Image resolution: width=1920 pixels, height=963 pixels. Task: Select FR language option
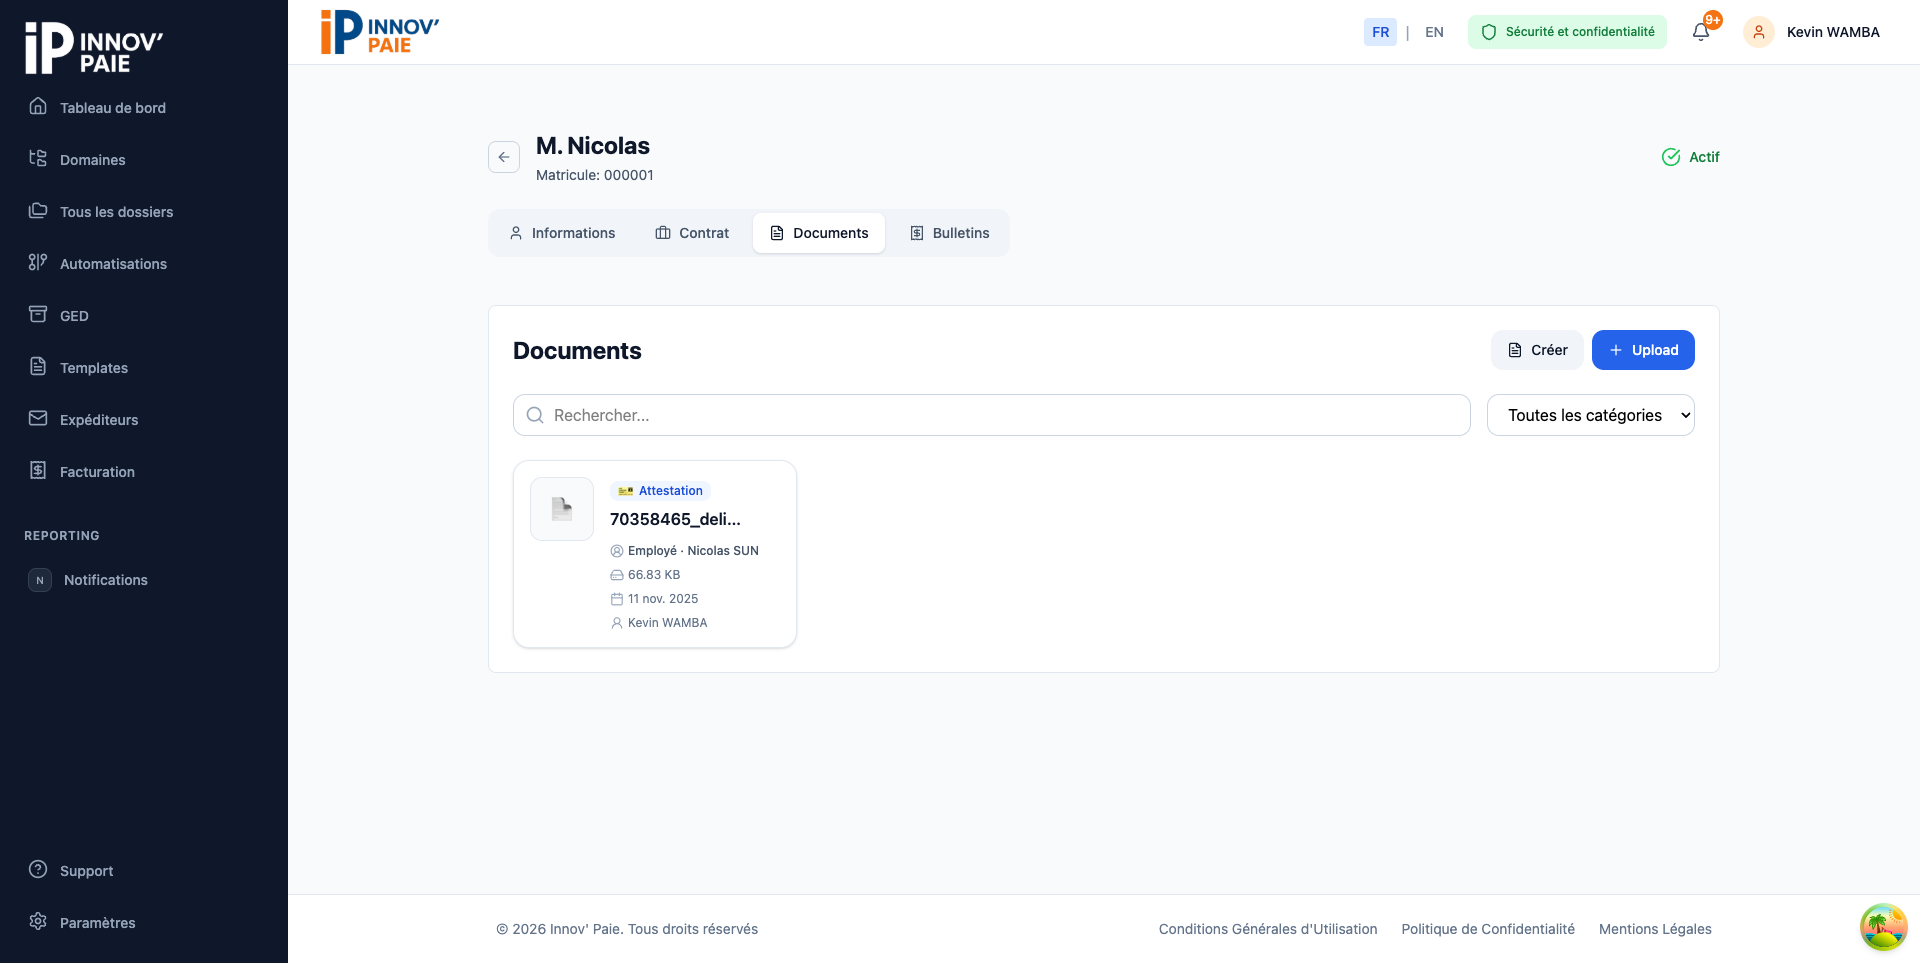pos(1380,32)
